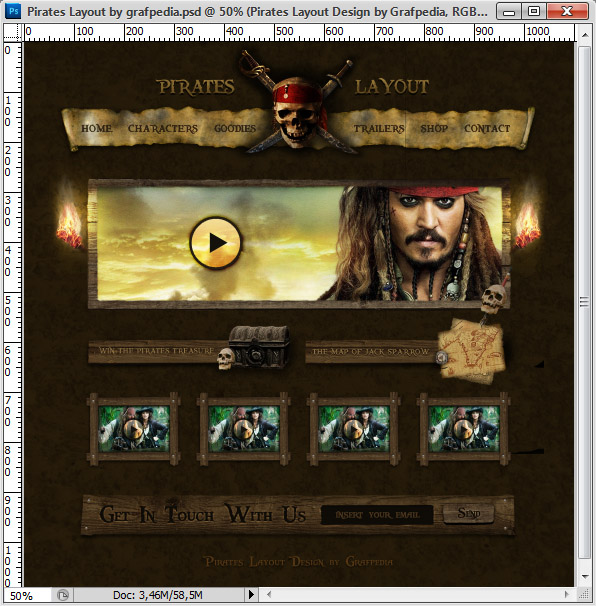The width and height of the screenshot is (596, 606).
Task: Click the 50% zoom level field
Action: pyautogui.click(x=26, y=595)
